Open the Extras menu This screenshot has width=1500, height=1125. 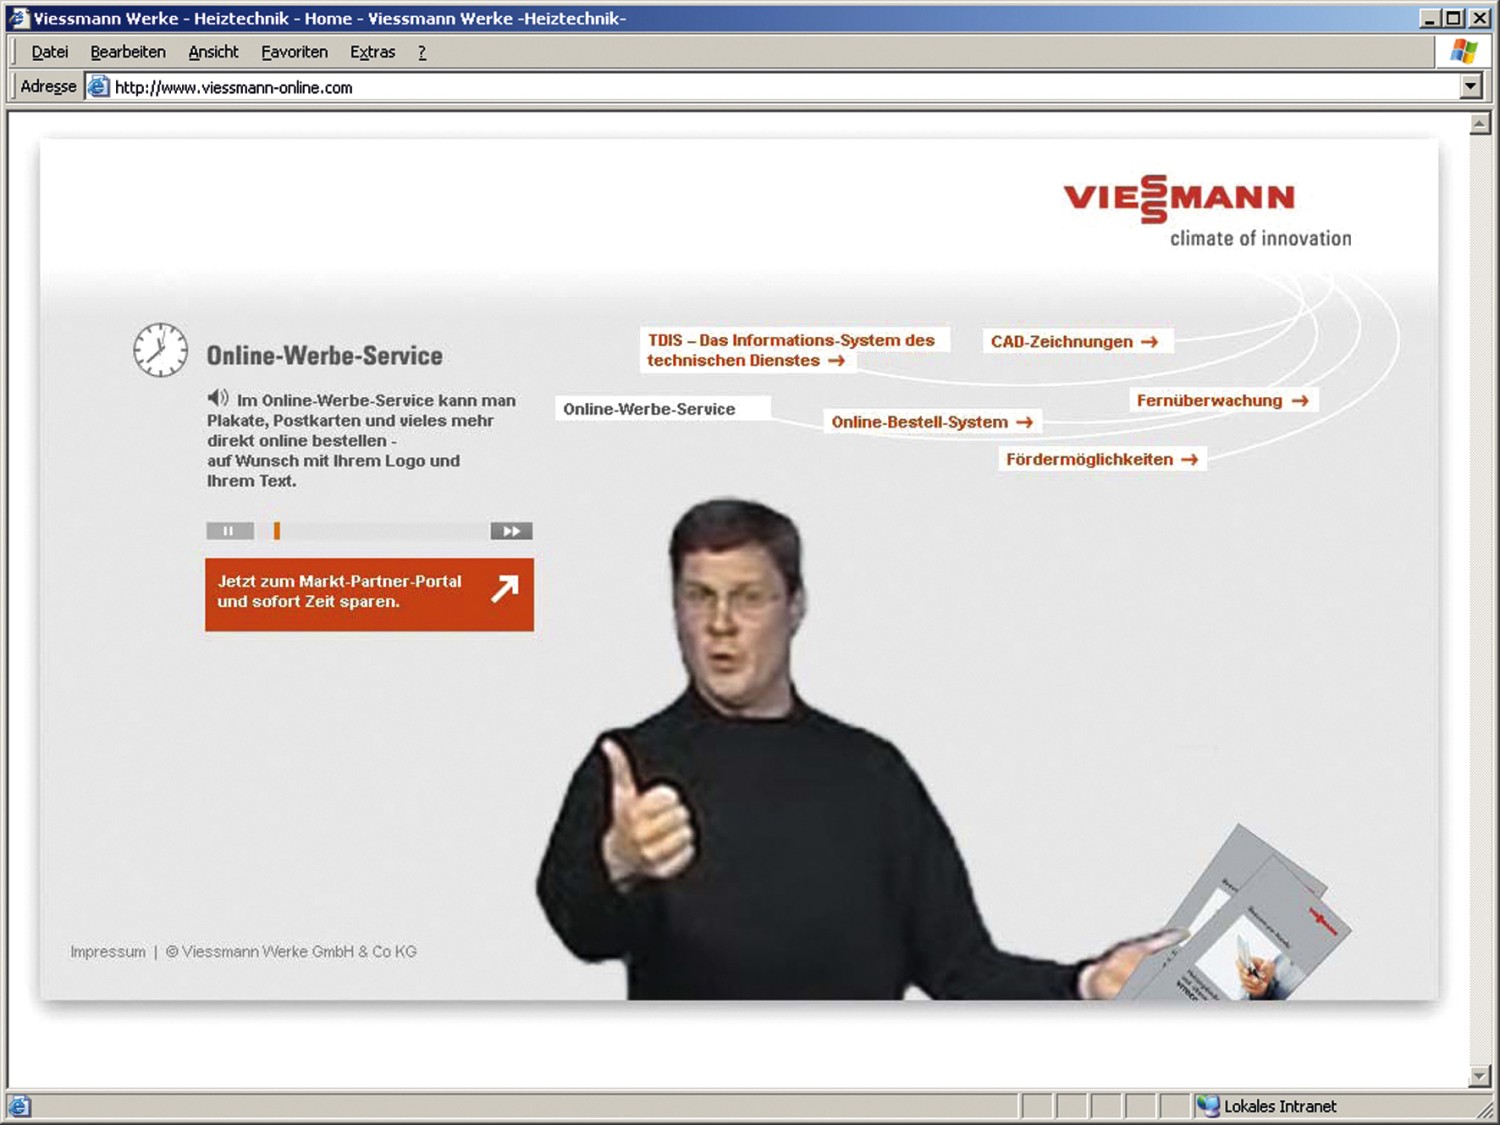[372, 52]
